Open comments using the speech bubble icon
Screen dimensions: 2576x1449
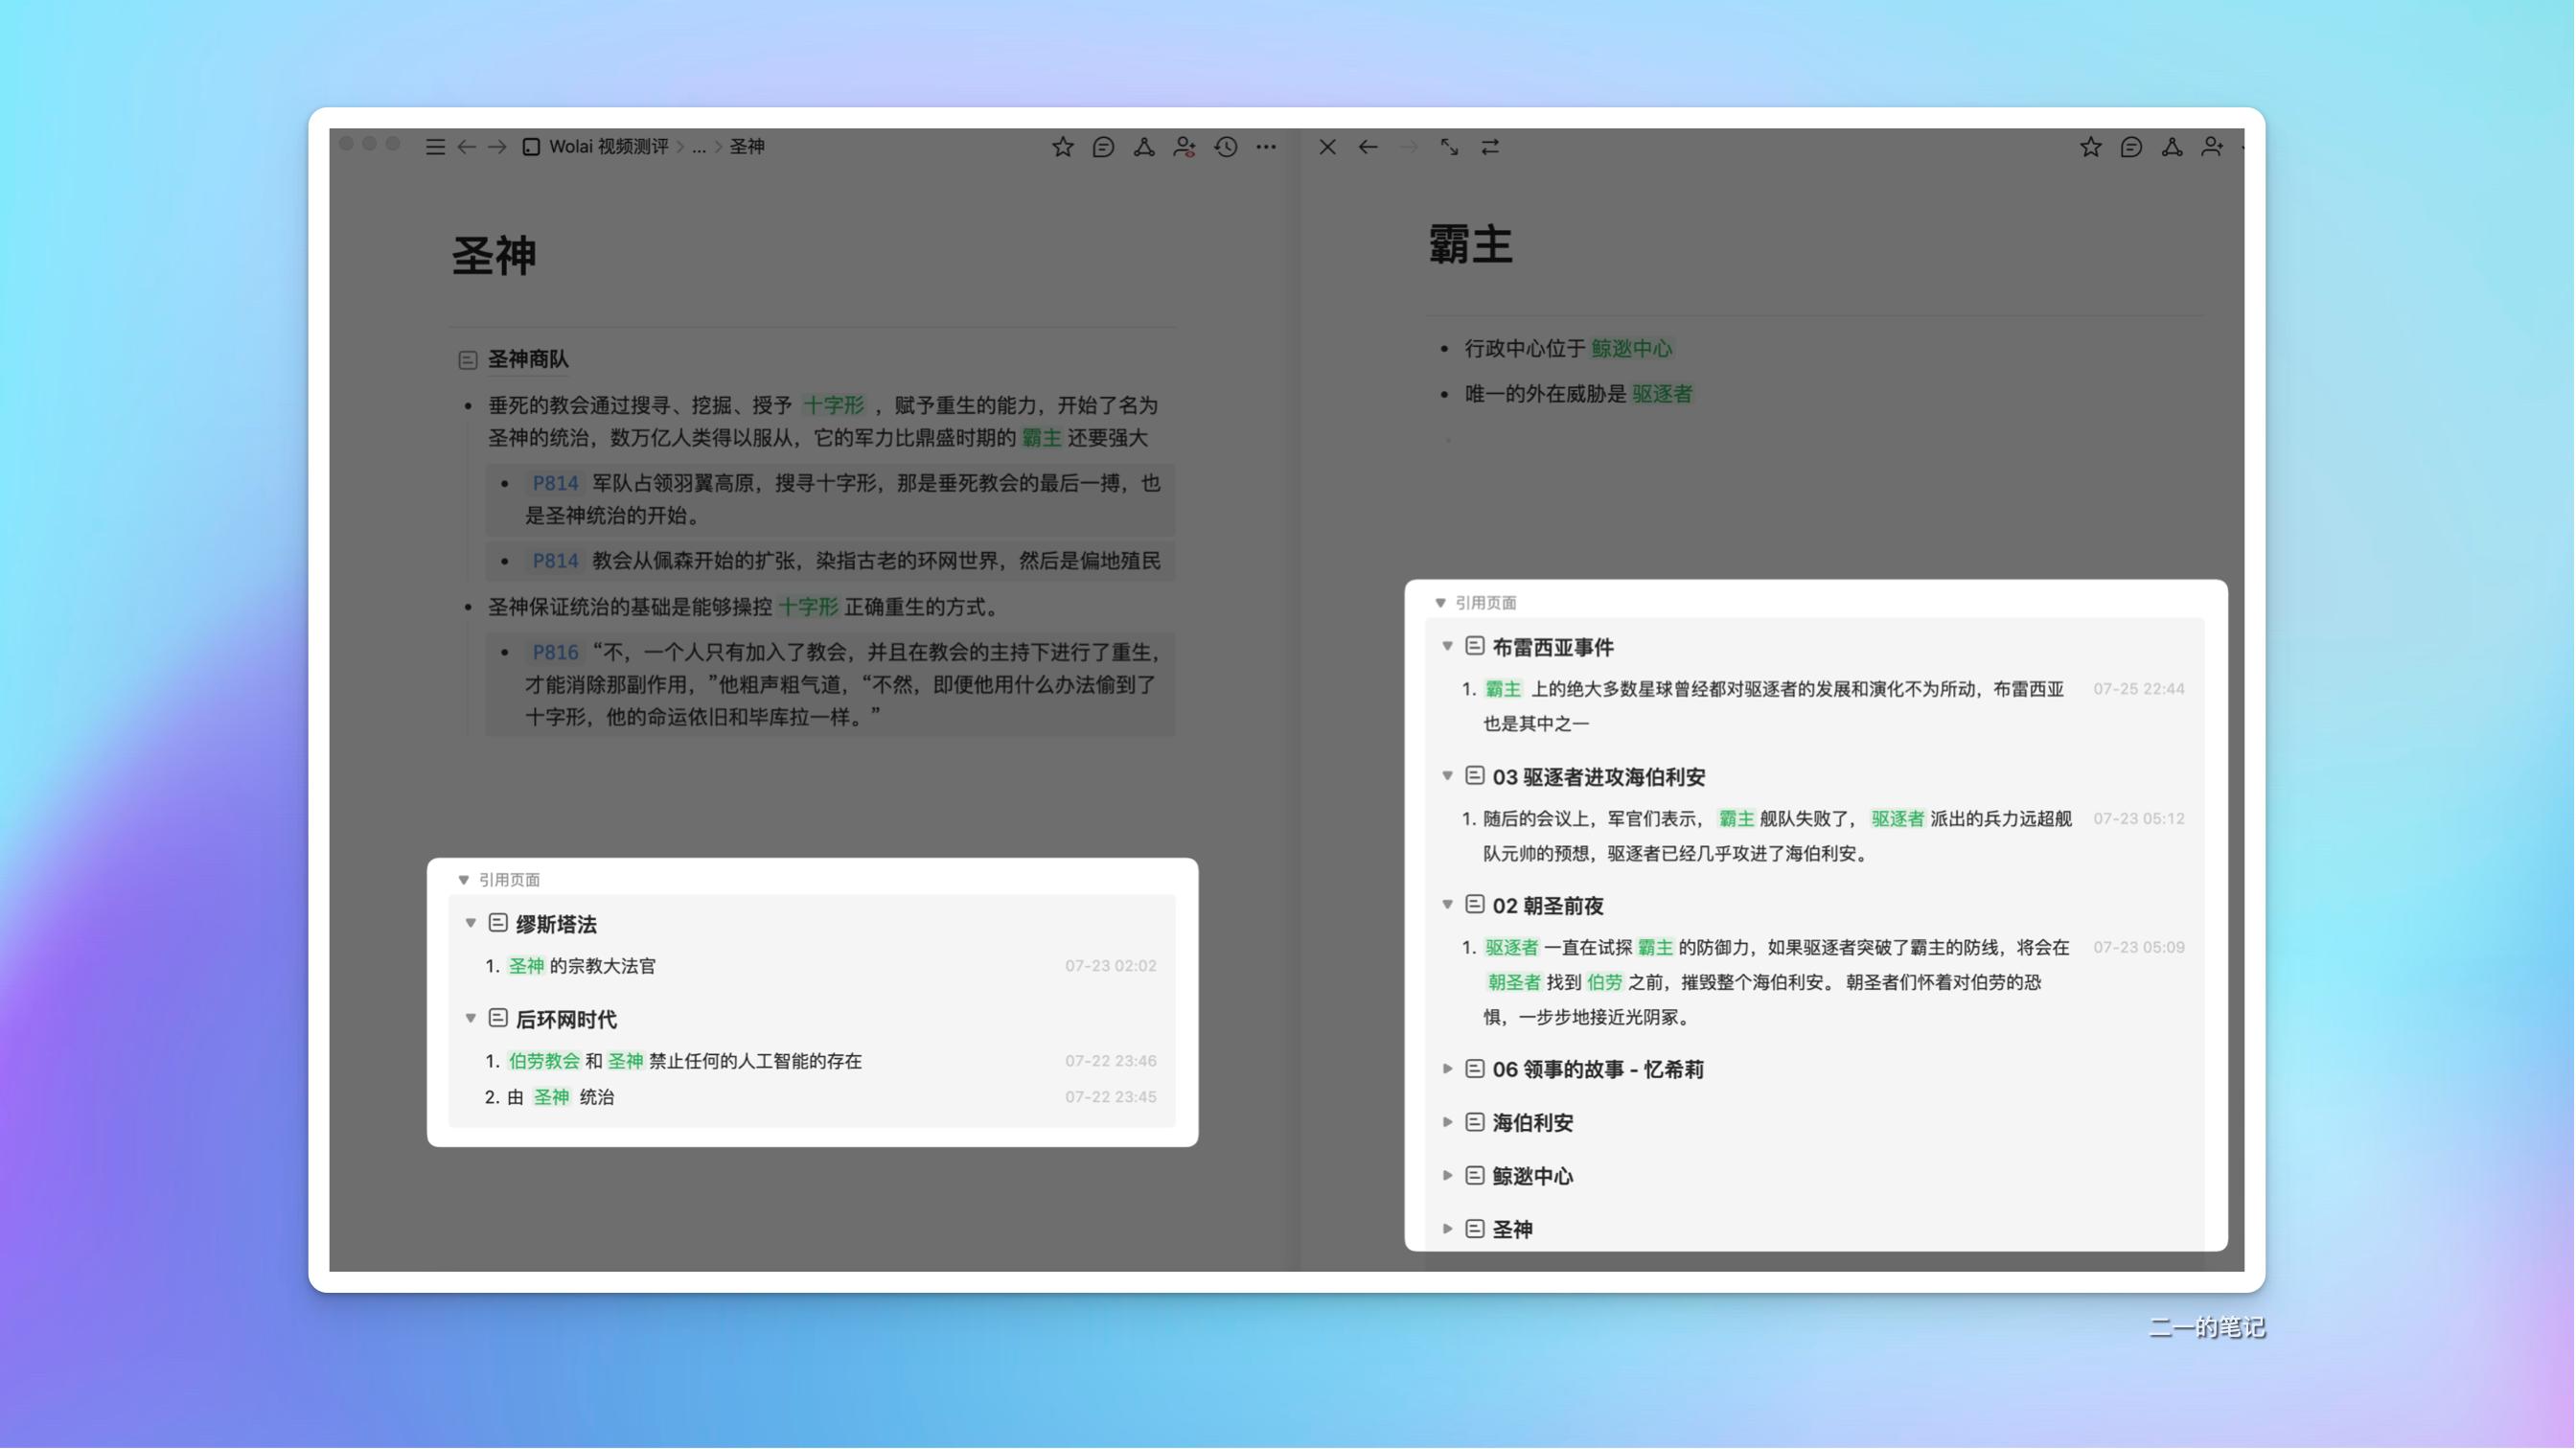point(1103,147)
